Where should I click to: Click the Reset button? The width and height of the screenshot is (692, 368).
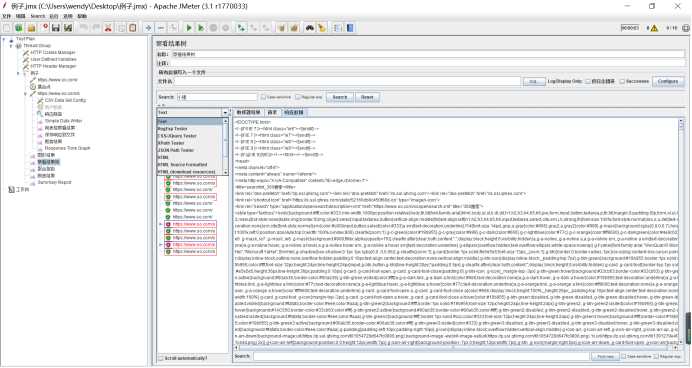tap(367, 97)
